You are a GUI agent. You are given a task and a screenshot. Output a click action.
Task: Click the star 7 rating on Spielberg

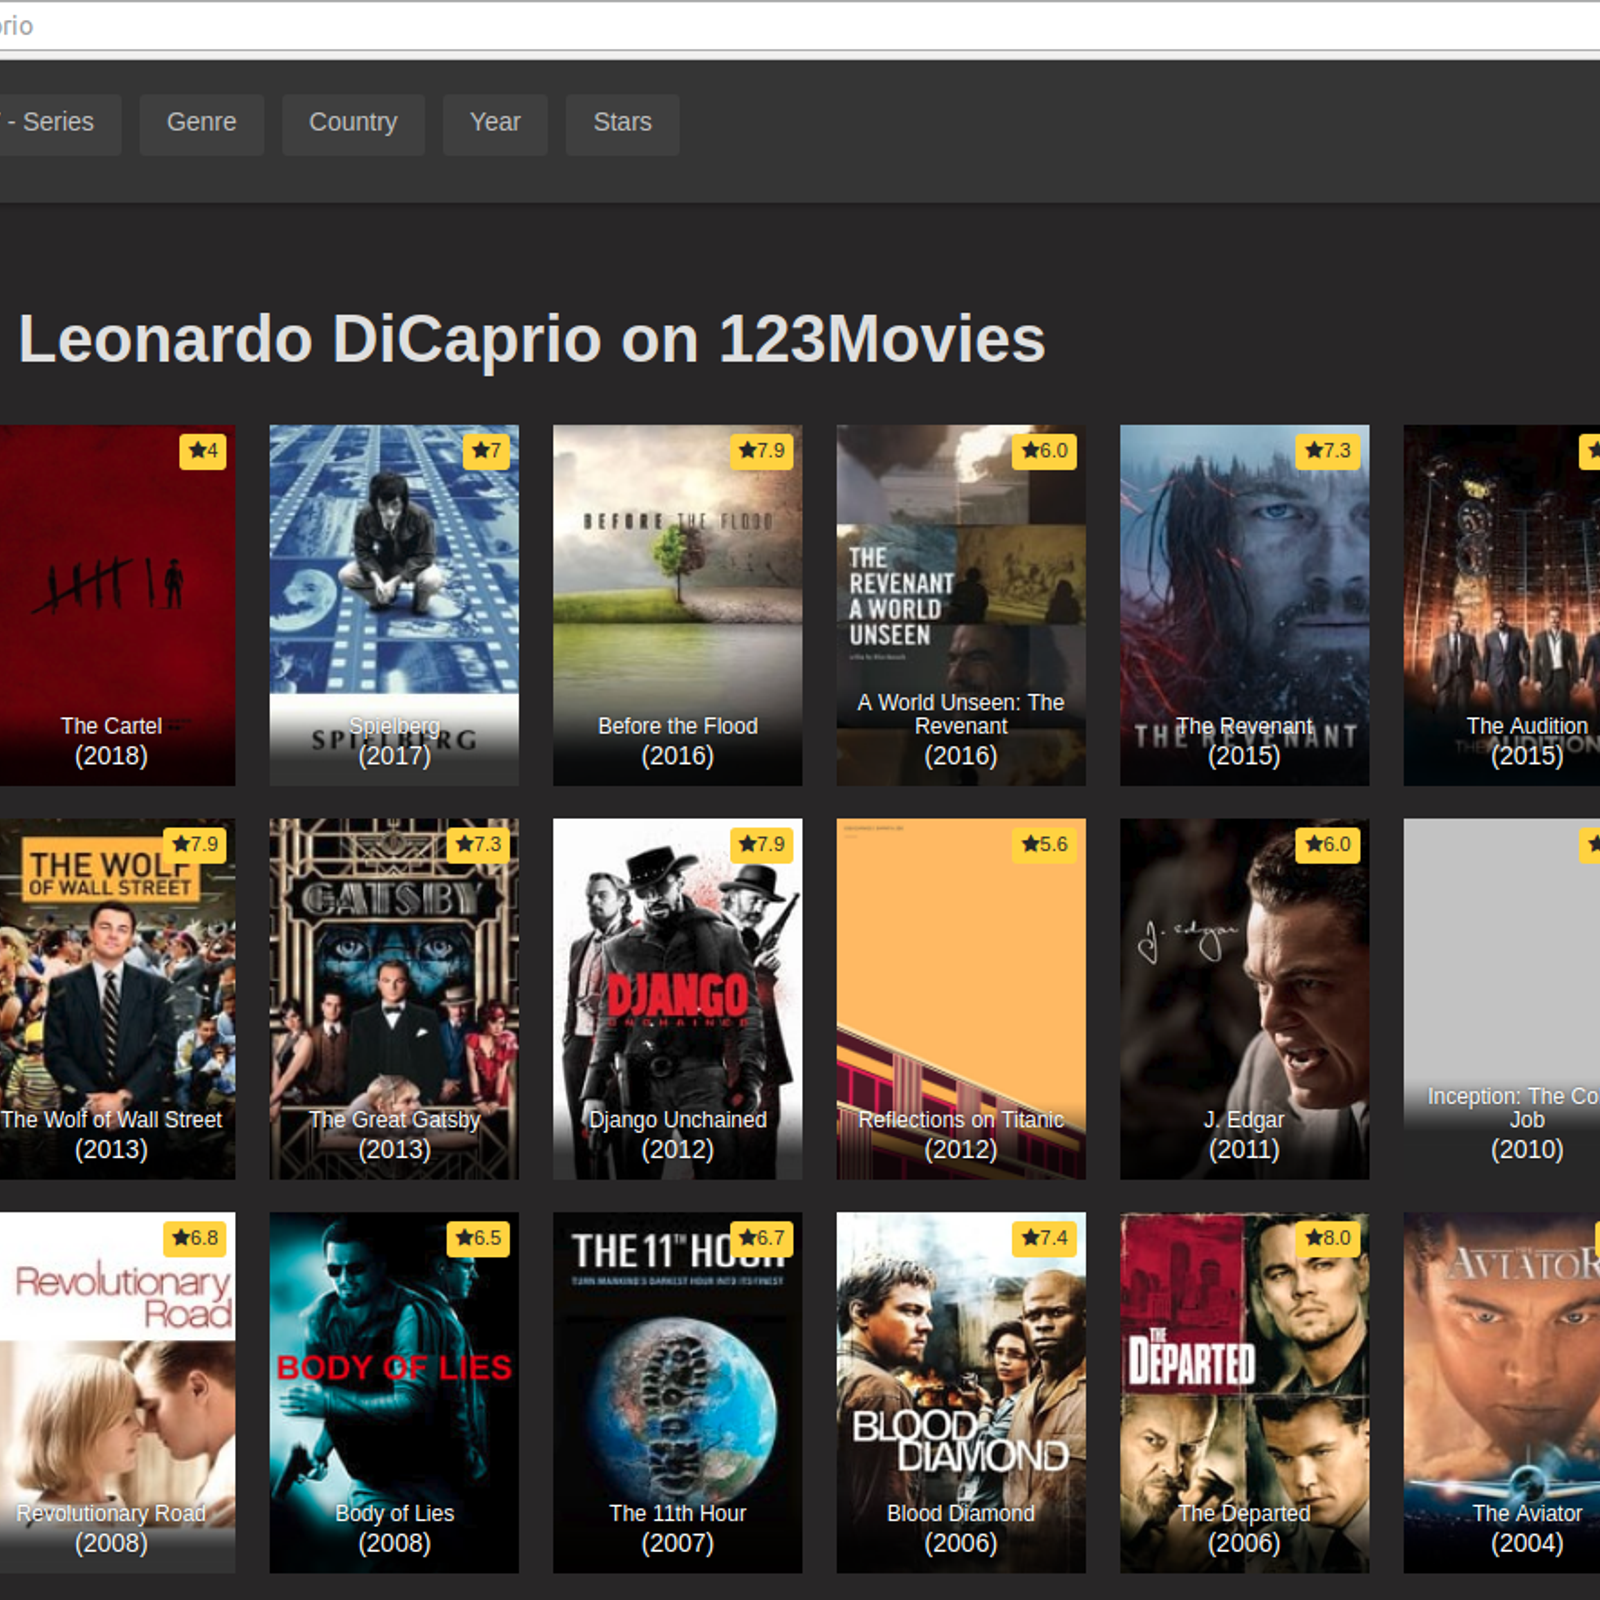point(487,451)
